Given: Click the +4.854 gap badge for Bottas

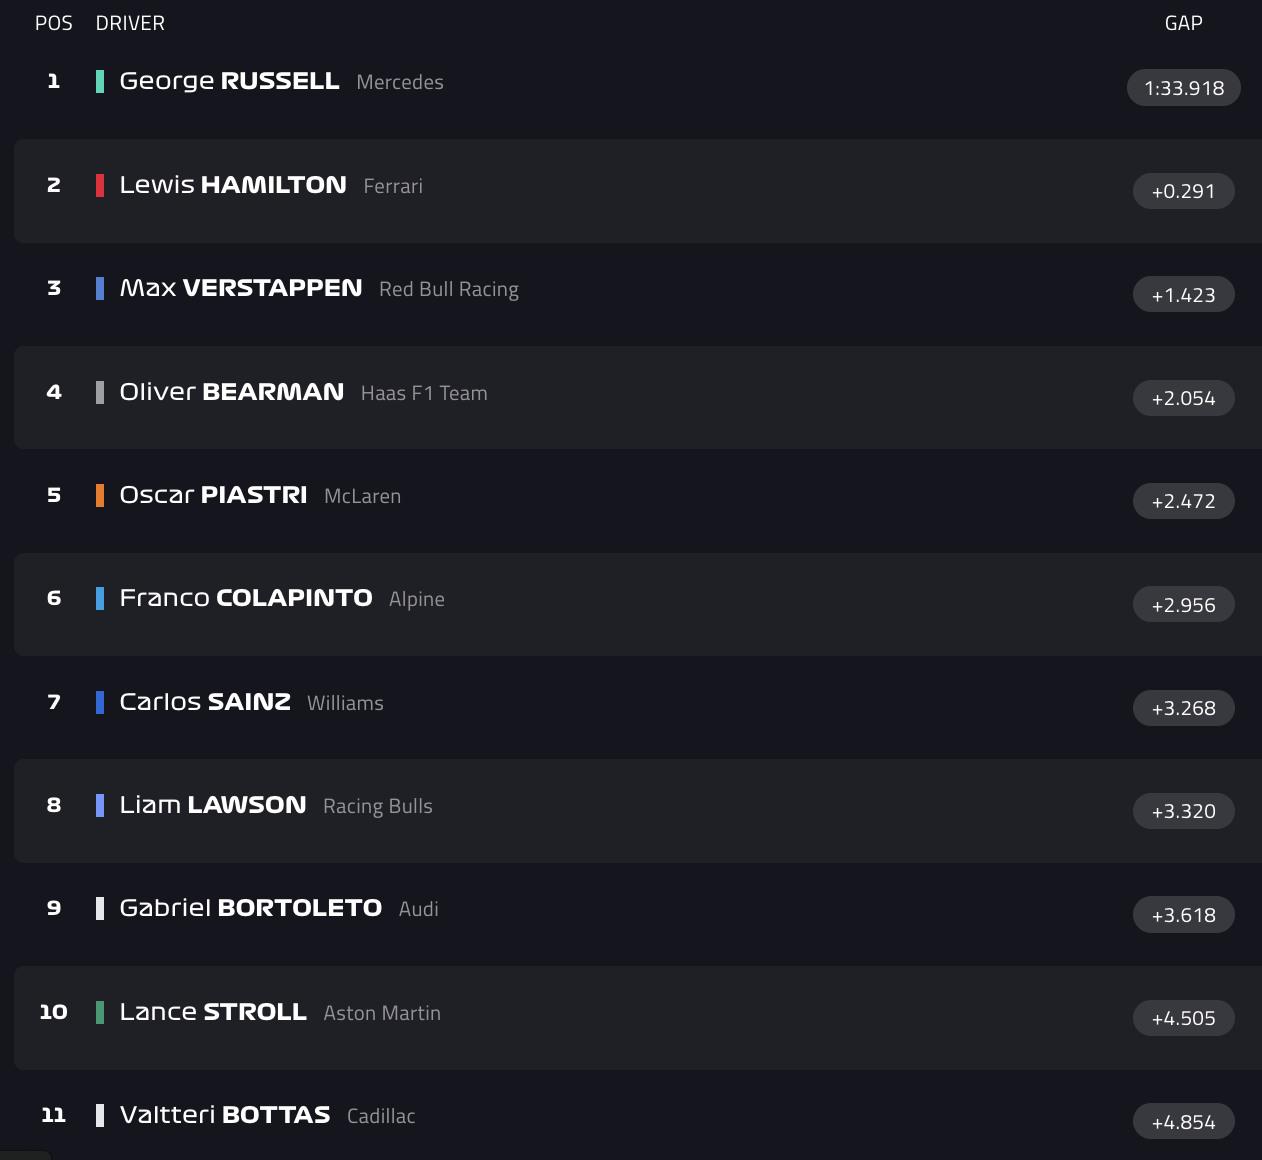Looking at the screenshot, I should (x=1183, y=1121).
